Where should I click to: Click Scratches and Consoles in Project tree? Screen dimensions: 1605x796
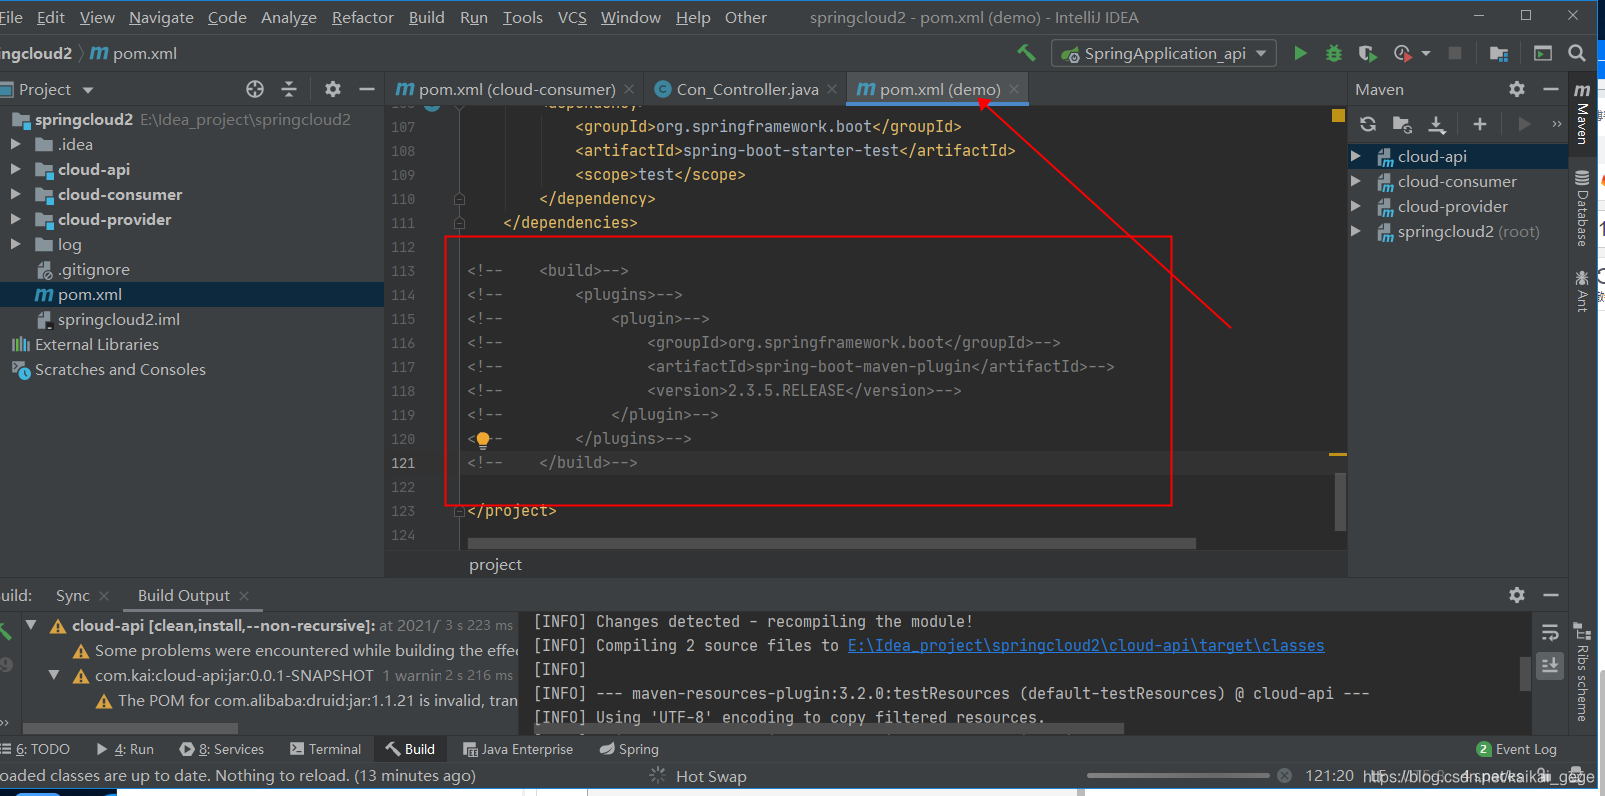coord(120,369)
